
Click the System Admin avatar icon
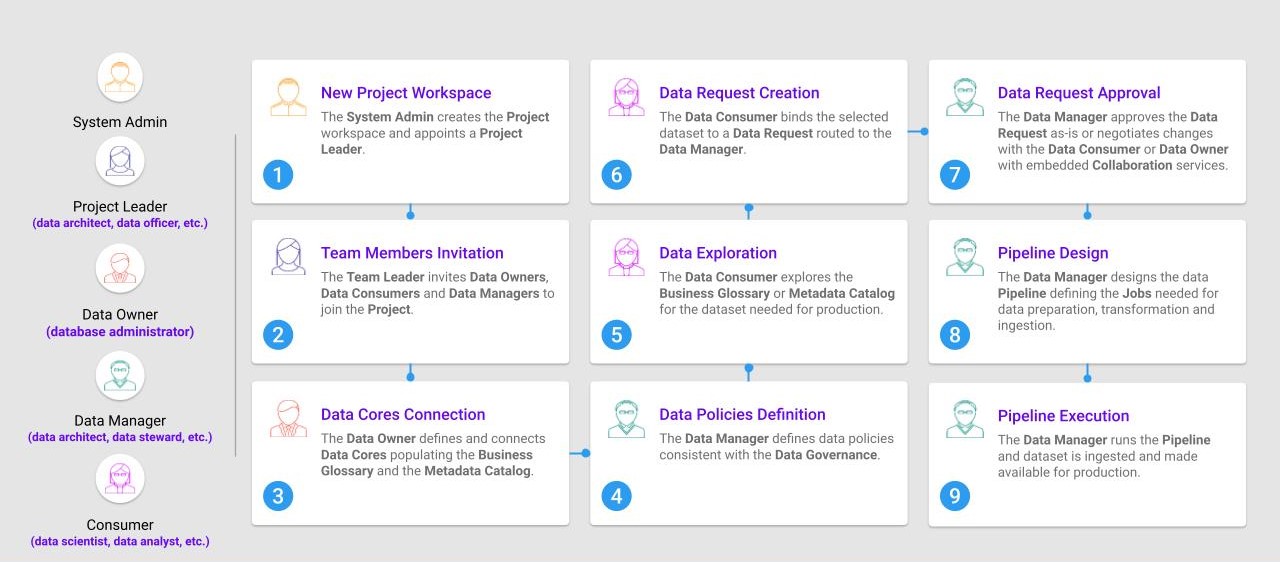tap(120, 77)
